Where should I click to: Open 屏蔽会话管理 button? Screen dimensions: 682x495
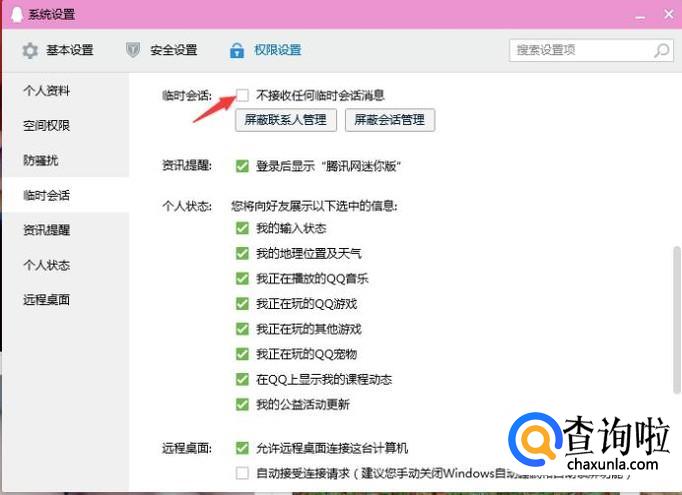390,120
